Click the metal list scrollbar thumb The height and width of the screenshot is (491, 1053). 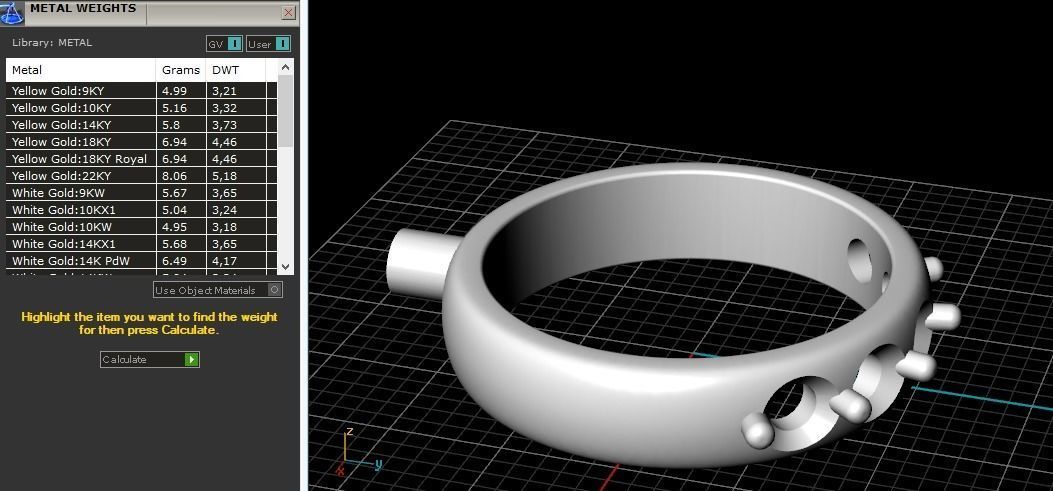285,111
